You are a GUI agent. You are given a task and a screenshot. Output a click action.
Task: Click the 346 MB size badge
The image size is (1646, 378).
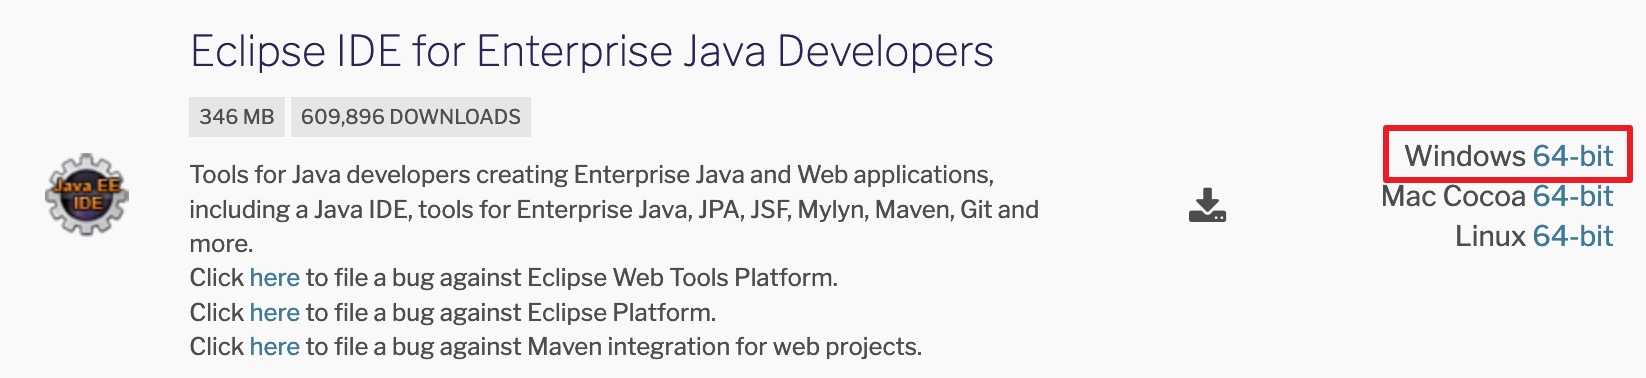pos(237,117)
